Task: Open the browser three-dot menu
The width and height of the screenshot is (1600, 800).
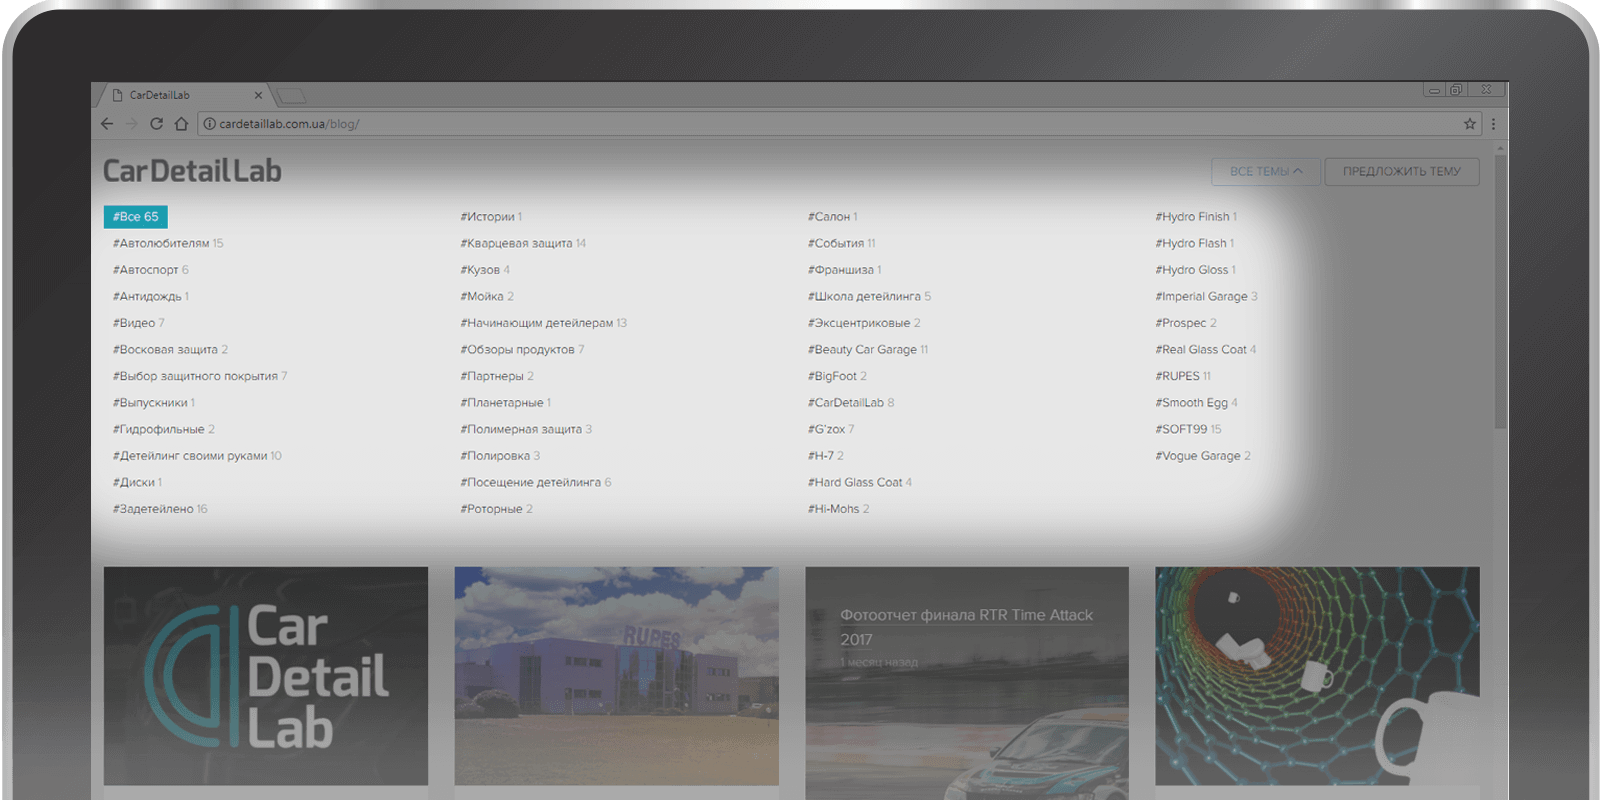Action: 1493,124
